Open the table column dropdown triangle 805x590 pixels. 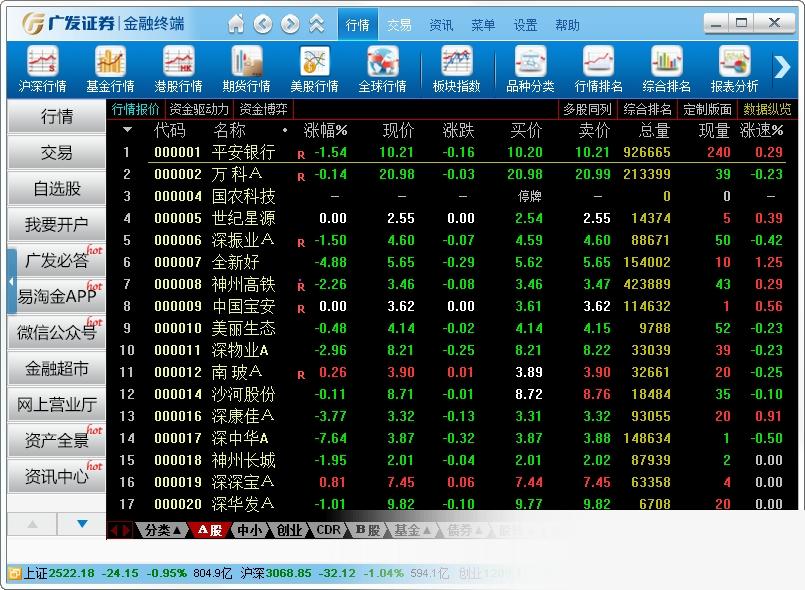click(127, 130)
